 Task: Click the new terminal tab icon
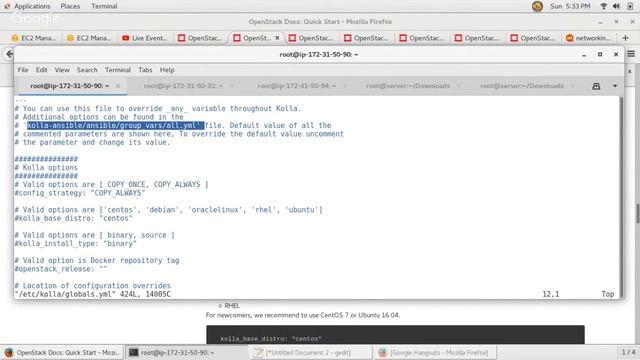(x=596, y=86)
